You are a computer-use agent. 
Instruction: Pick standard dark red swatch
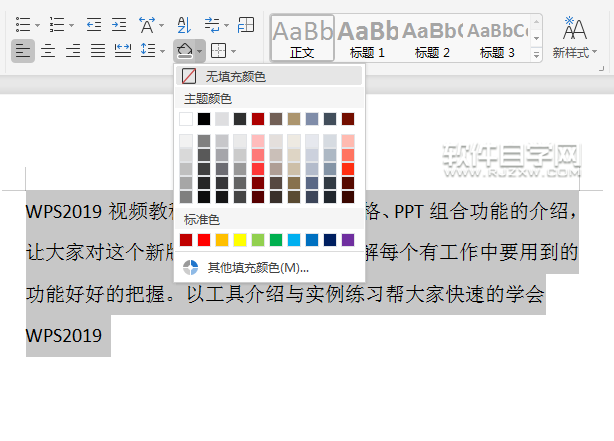186,240
